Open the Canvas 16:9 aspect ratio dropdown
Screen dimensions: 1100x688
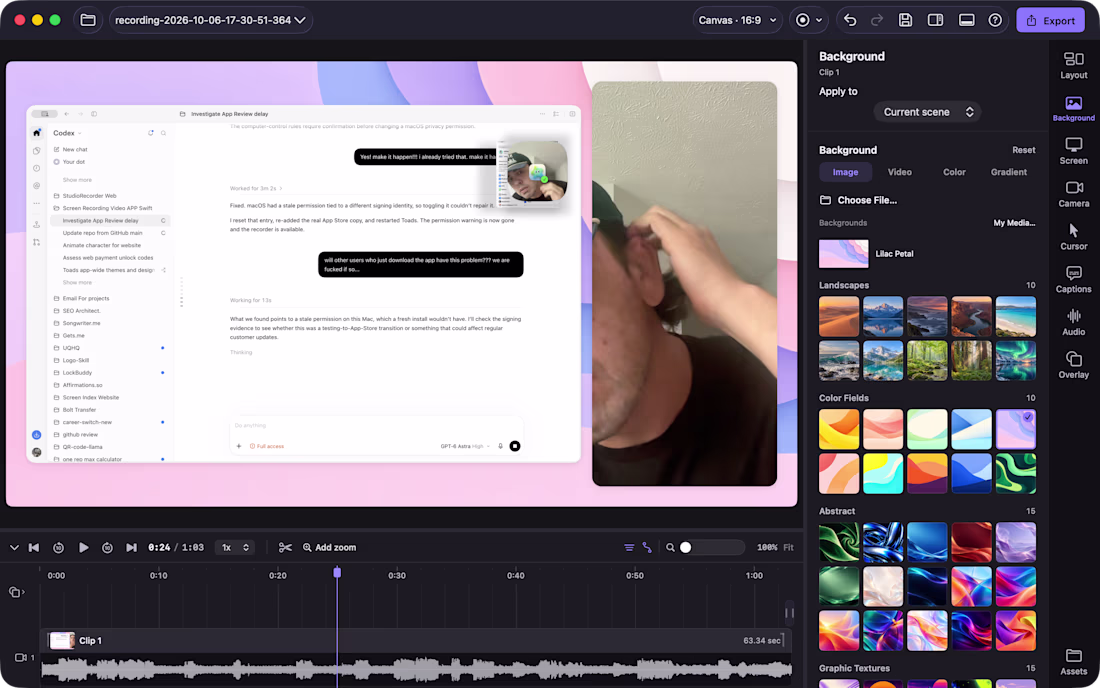737,20
